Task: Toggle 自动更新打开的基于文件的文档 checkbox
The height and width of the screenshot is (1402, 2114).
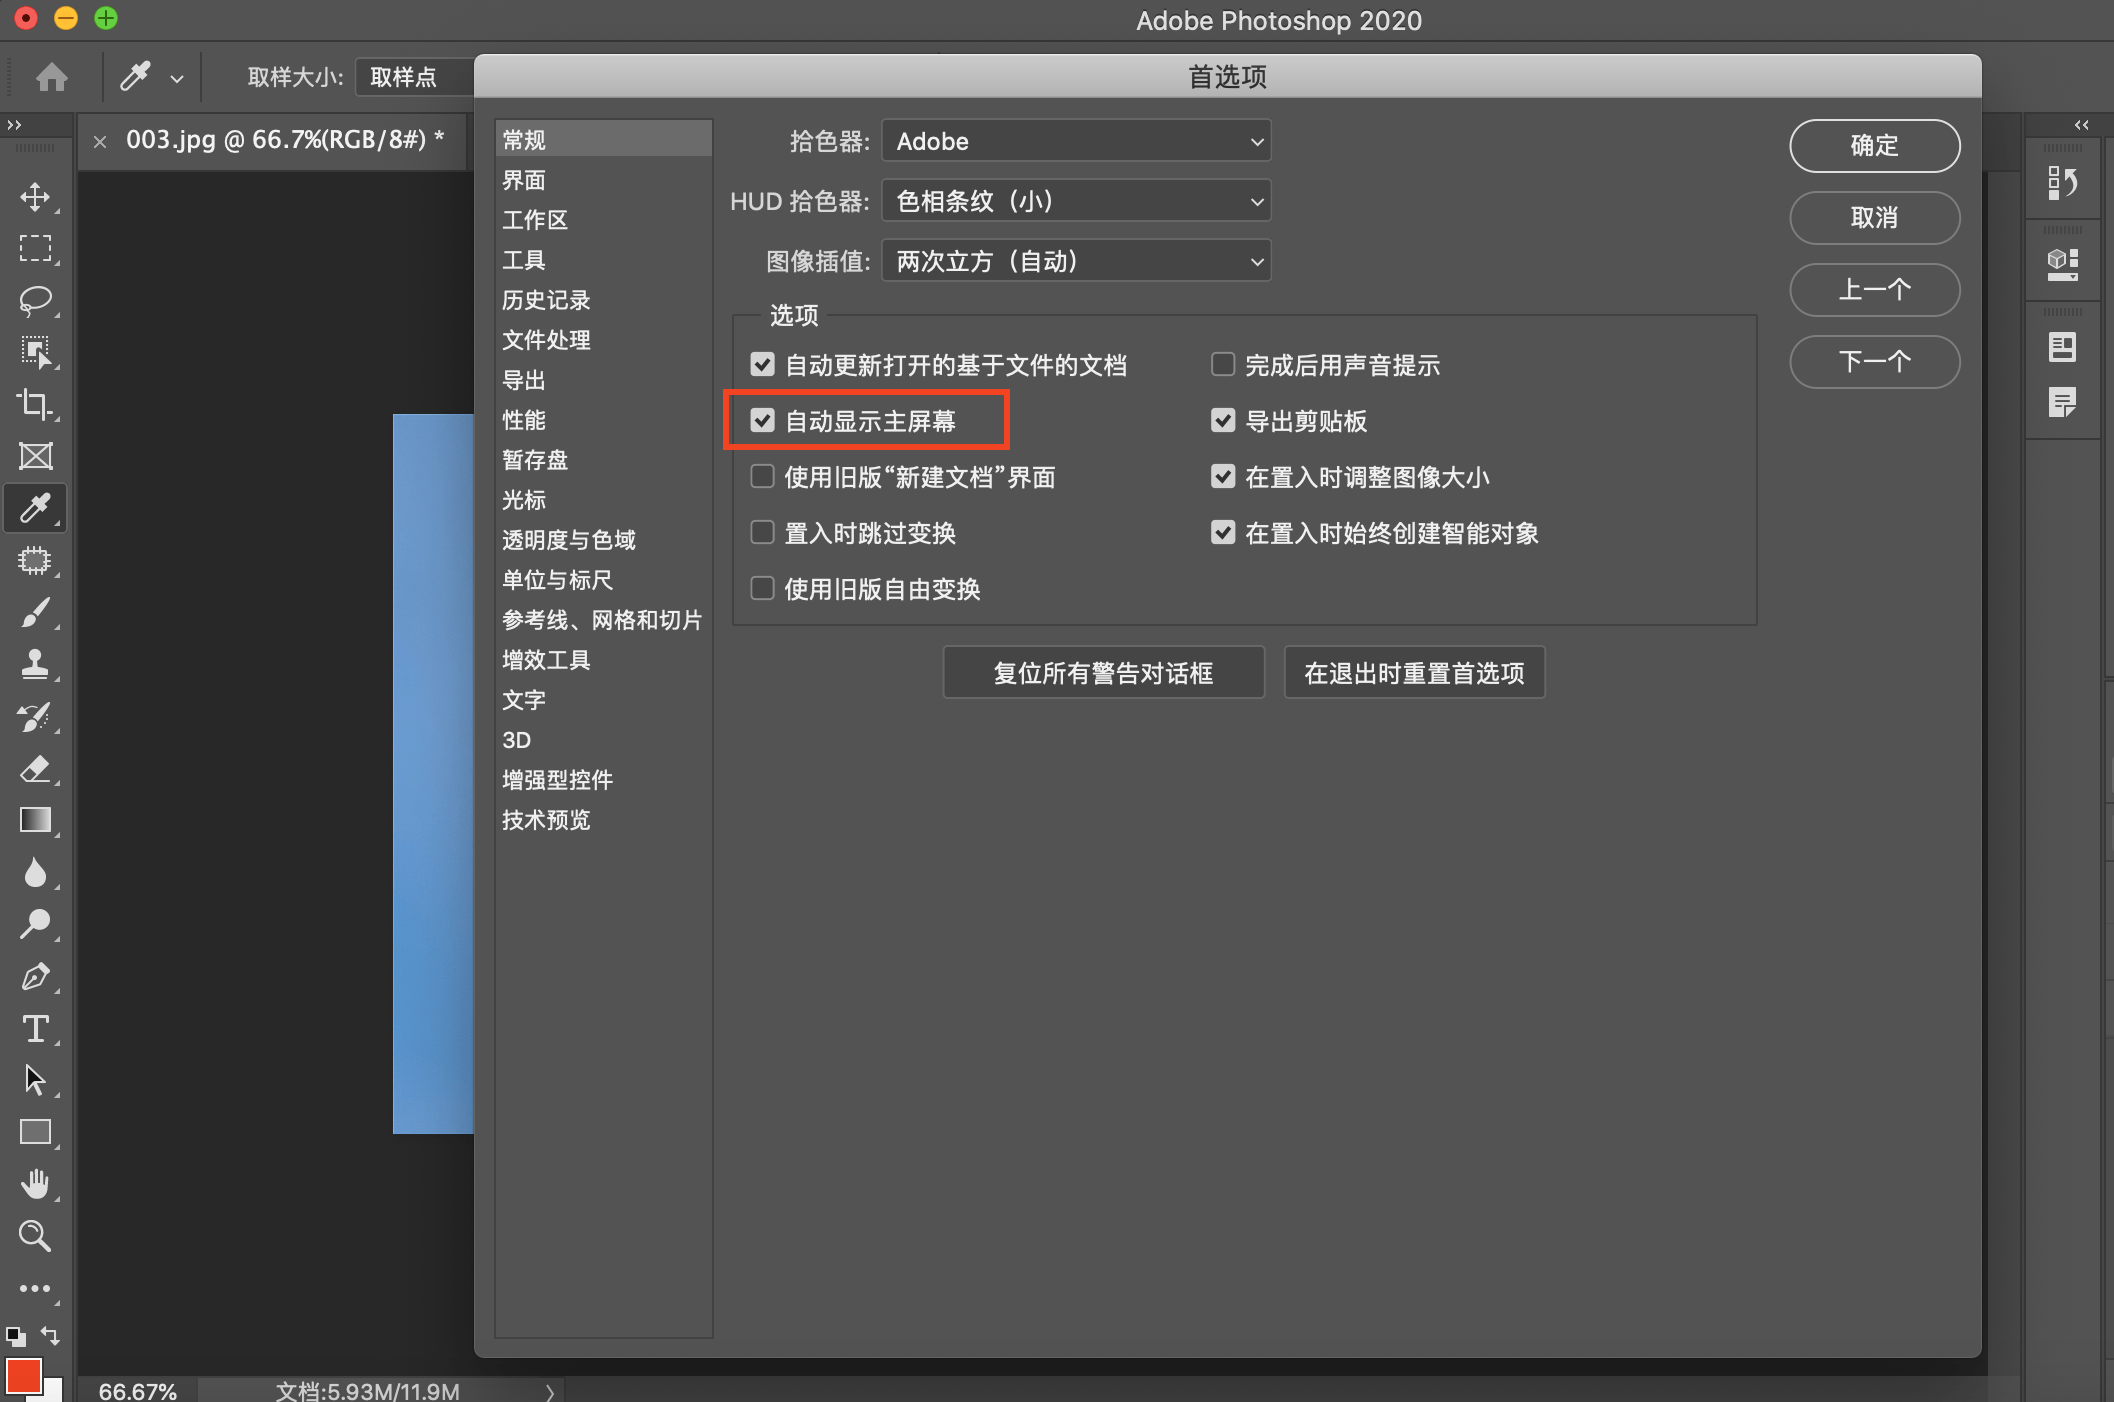Action: coord(762,364)
